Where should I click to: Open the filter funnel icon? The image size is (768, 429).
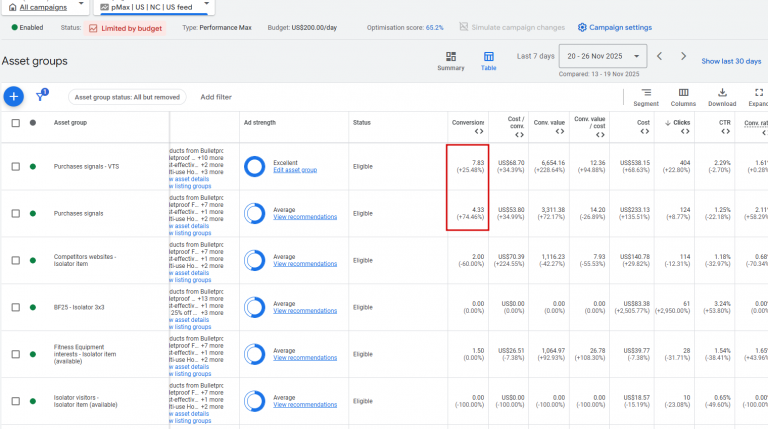tap(41, 96)
